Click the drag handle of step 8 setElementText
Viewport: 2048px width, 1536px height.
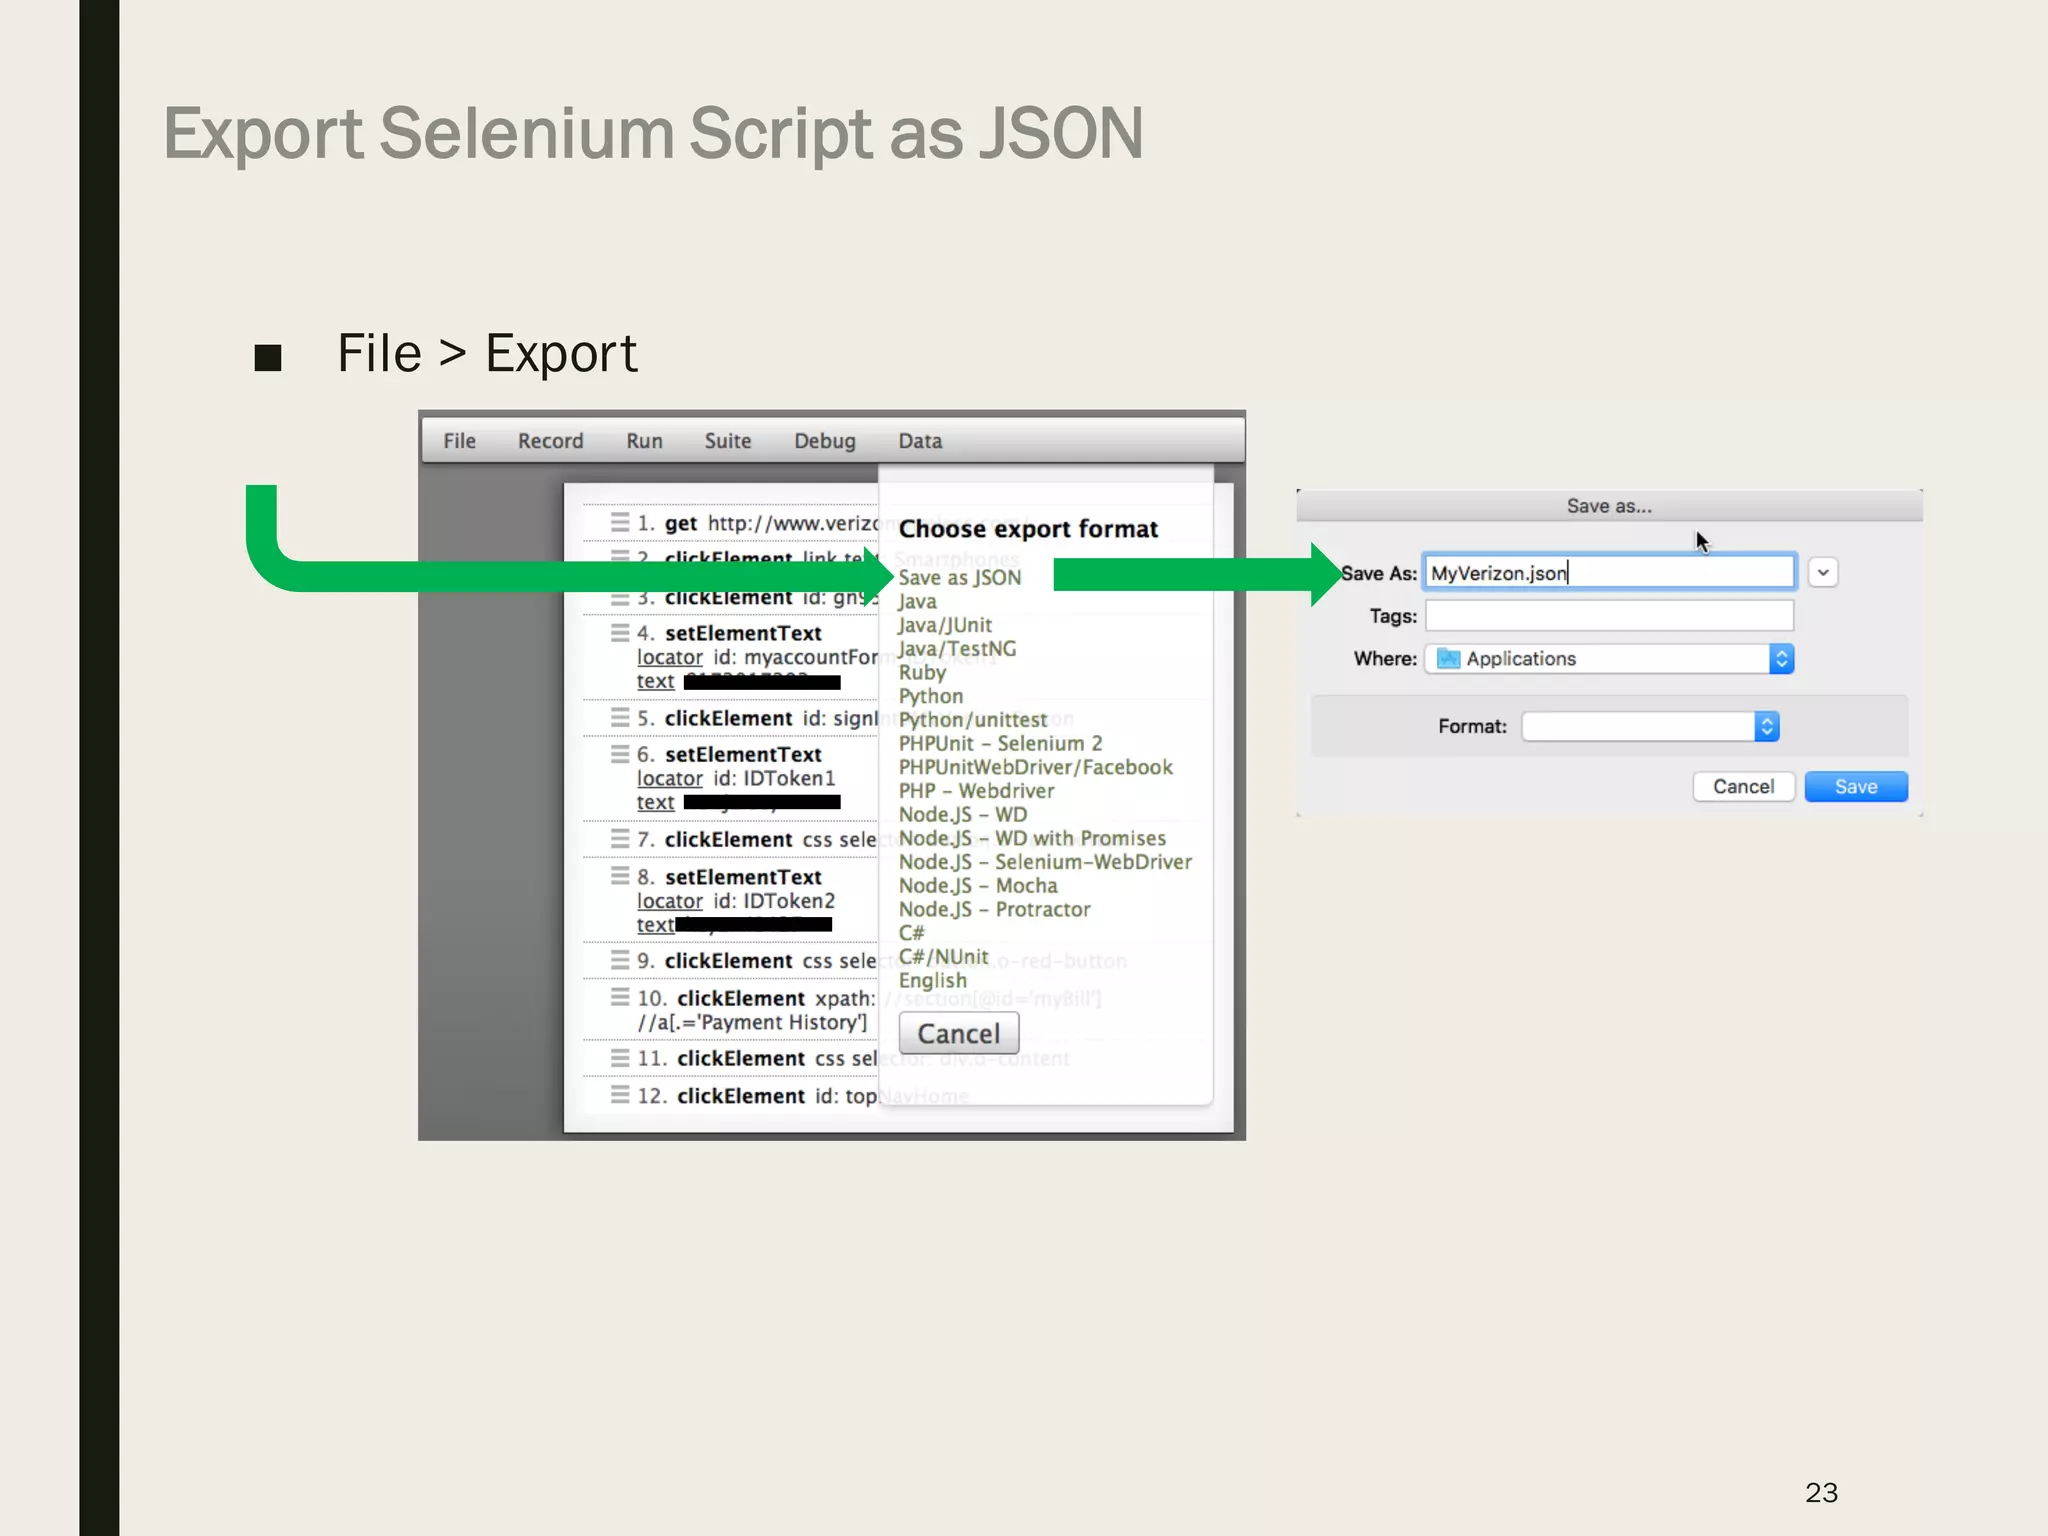[620, 876]
